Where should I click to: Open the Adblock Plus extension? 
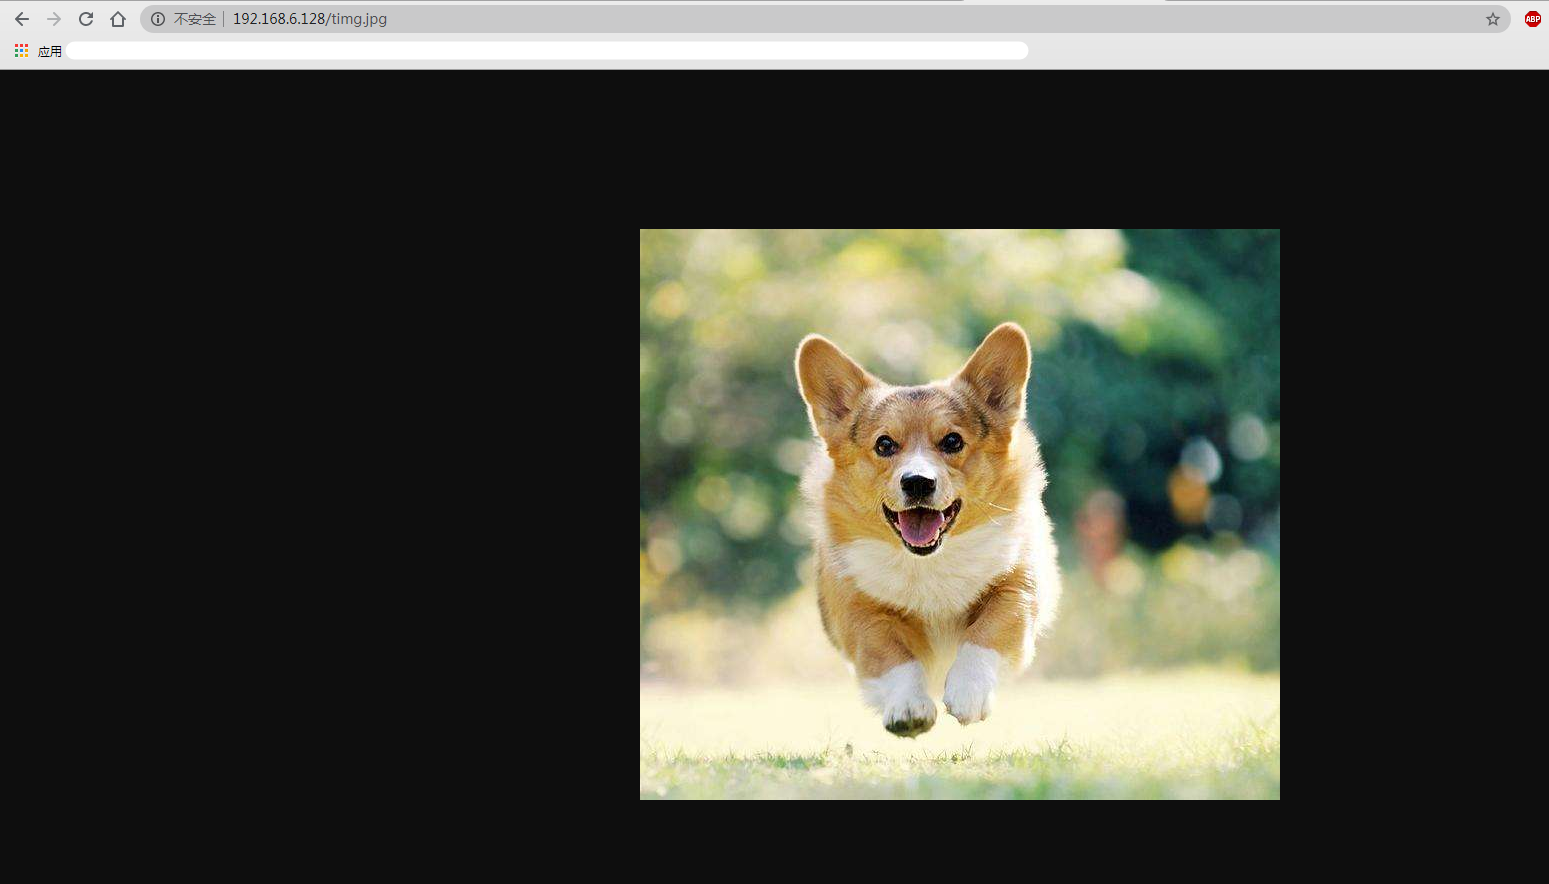tap(1532, 19)
